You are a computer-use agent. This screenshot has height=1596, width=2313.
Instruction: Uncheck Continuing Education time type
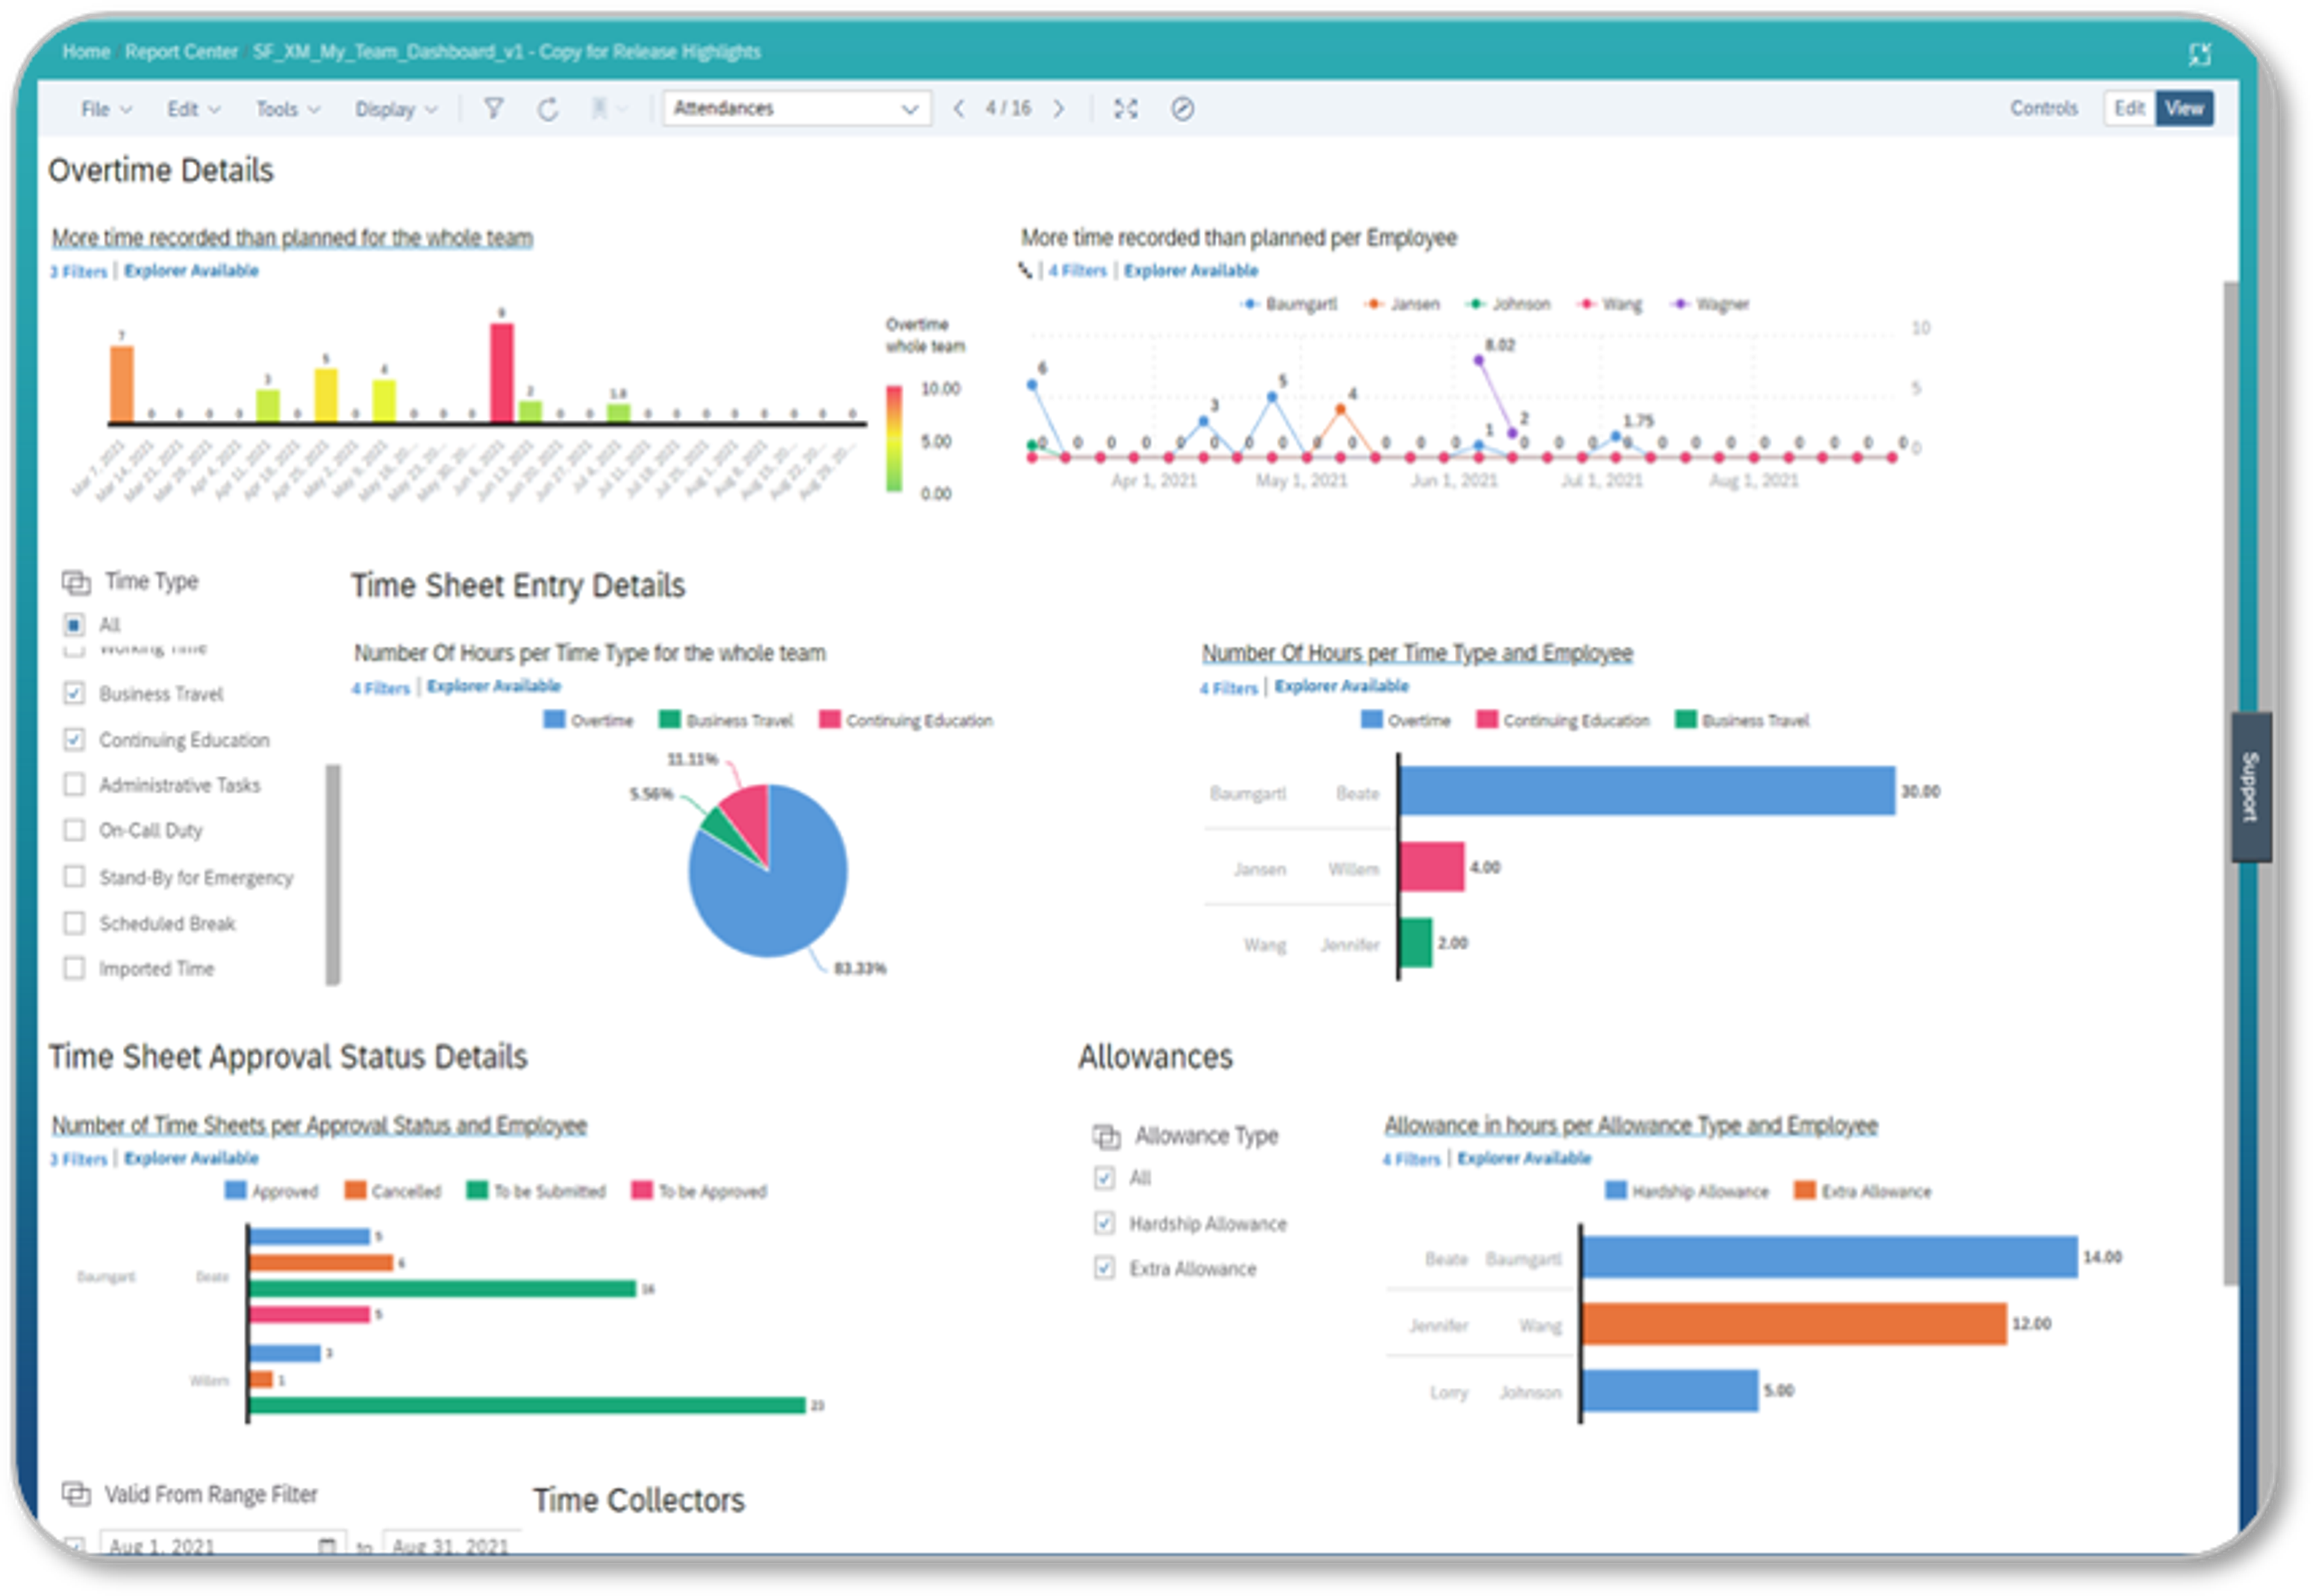(x=74, y=739)
